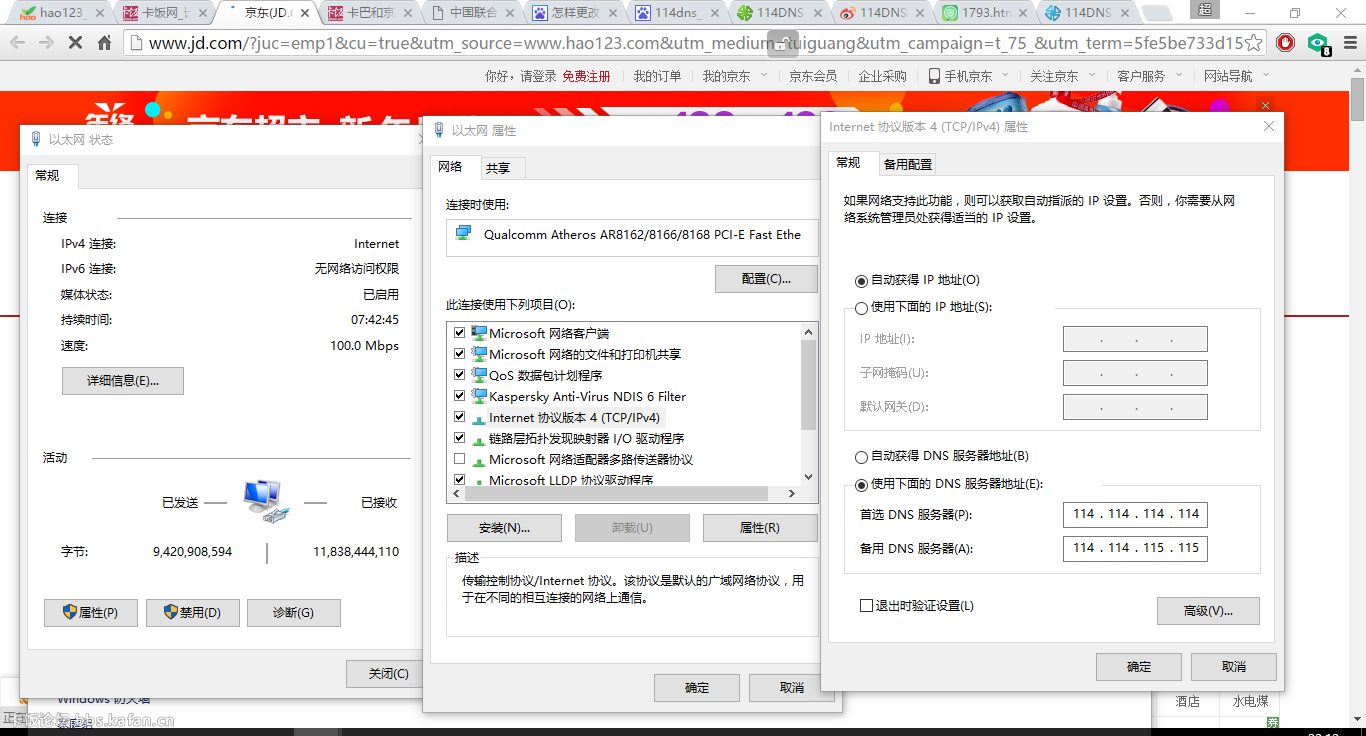Image resolution: width=1366 pixels, height=736 pixels.
Task: Close the JD banner advertisement X
Action: (x=1265, y=106)
